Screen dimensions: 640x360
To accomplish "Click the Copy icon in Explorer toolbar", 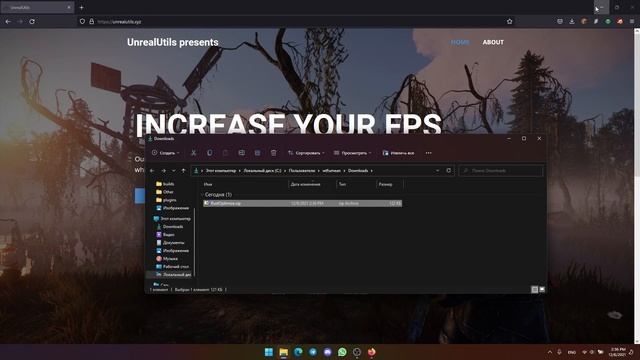I will (209, 153).
